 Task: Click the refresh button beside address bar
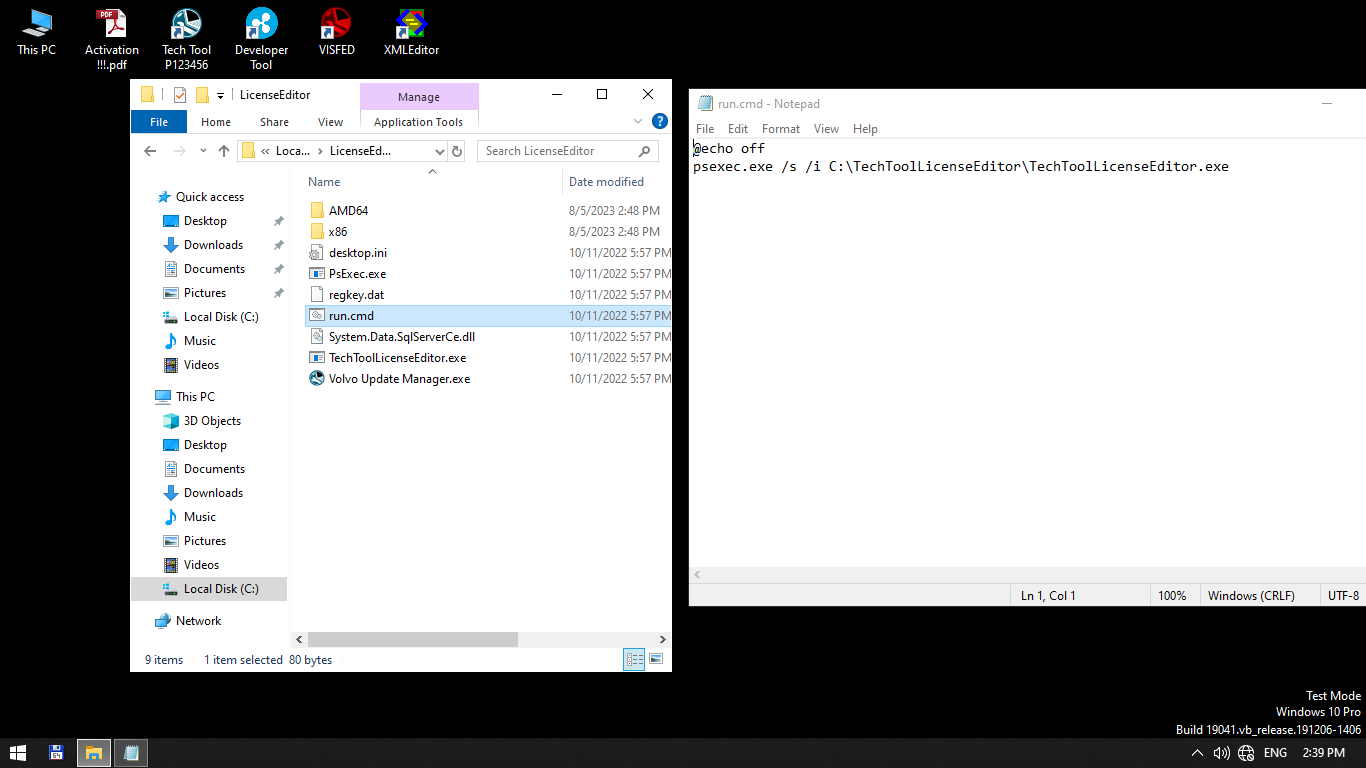(x=457, y=151)
